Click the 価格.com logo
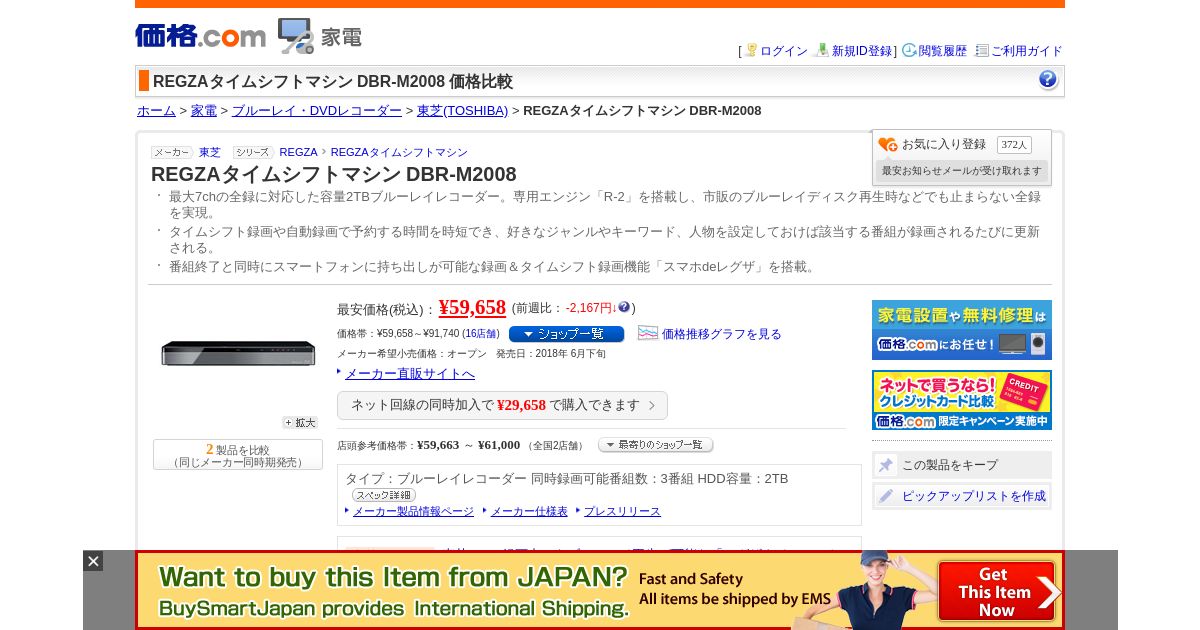Image resolution: width=1200 pixels, height=630 pixels. [201, 36]
